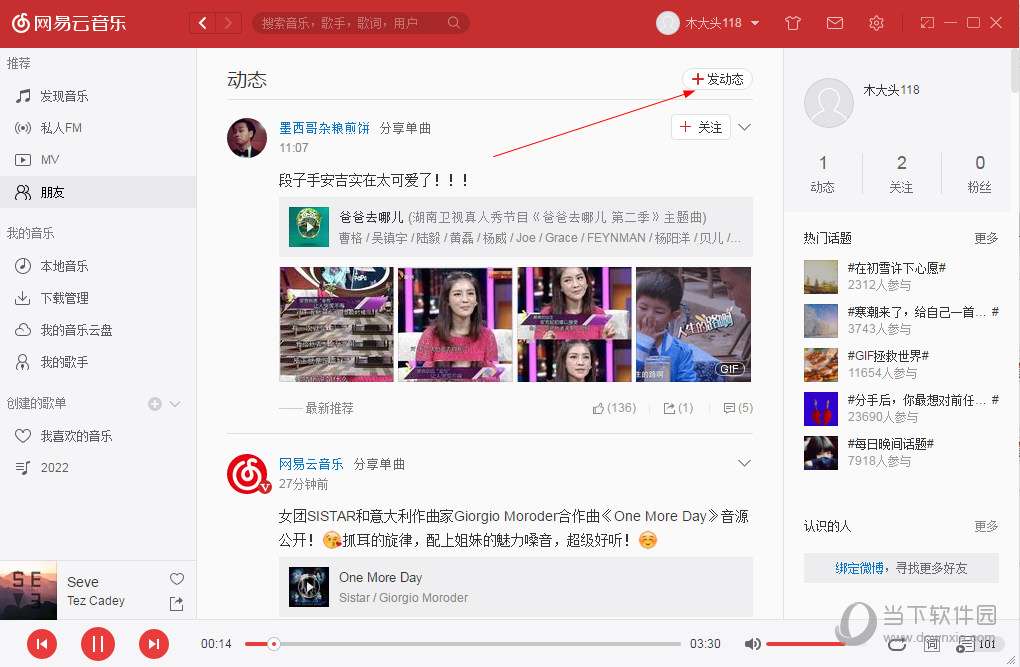Open the chevron on 网易云音乐's post
1020x667 pixels.
(744, 463)
